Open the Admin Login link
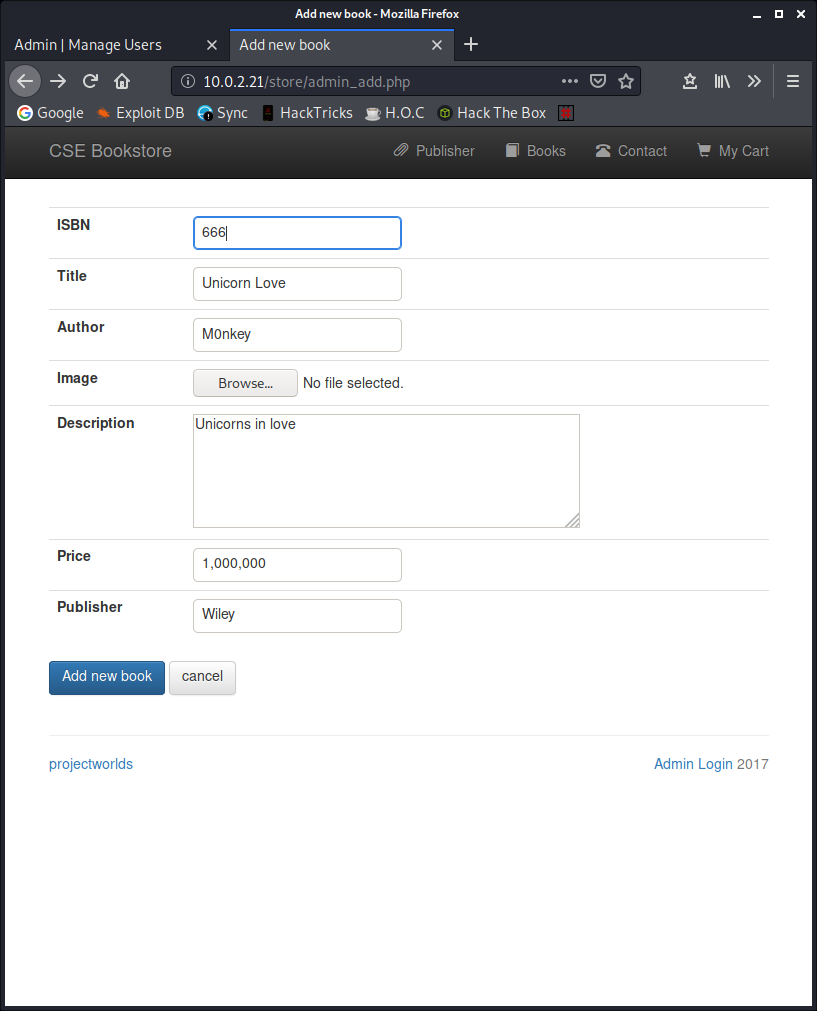817x1011 pixels. [693, 764]
